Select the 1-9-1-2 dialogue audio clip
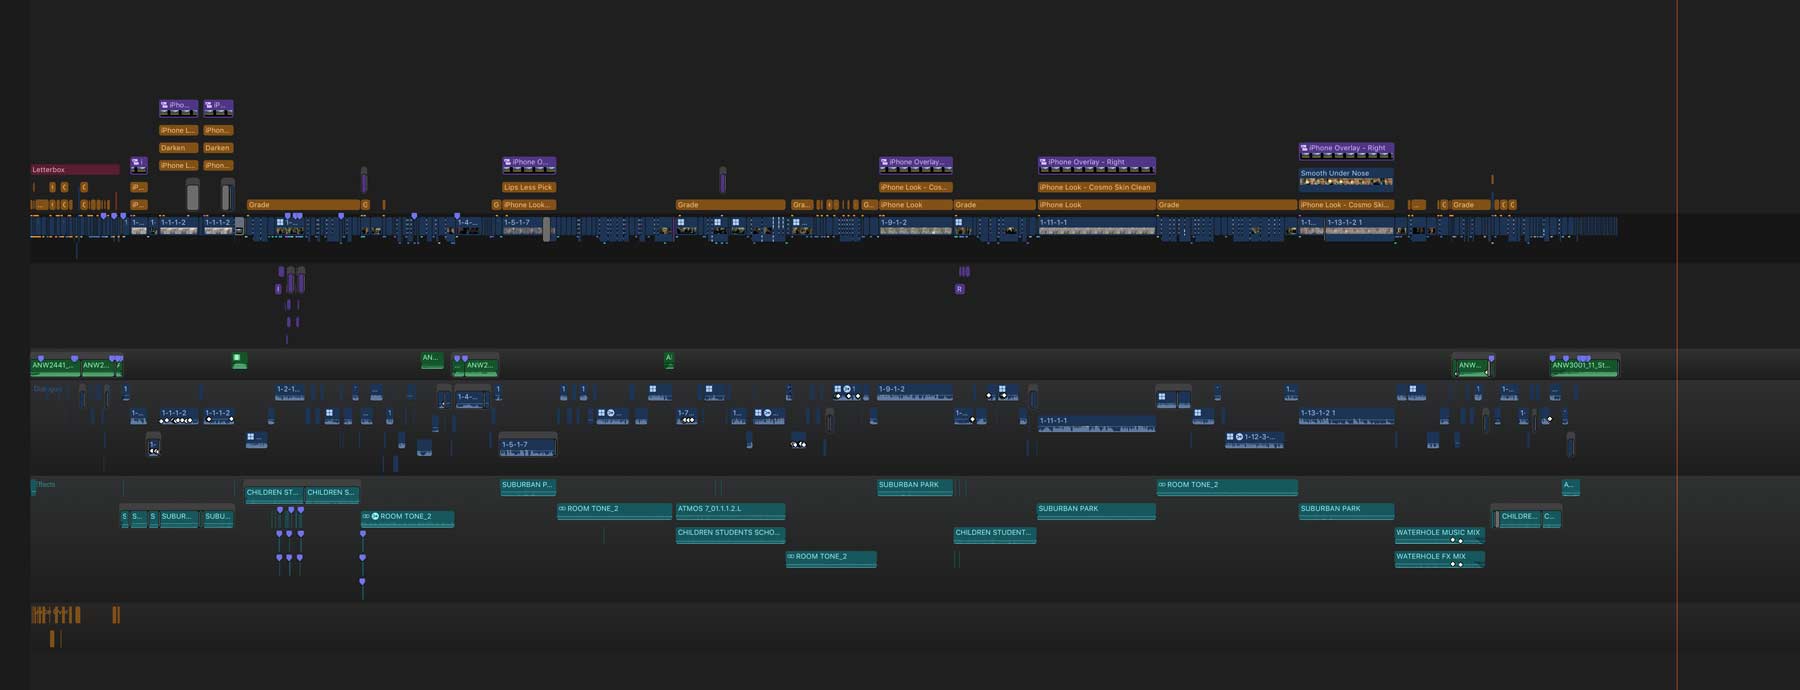The image size is (1800, 690). coord(915,393)
